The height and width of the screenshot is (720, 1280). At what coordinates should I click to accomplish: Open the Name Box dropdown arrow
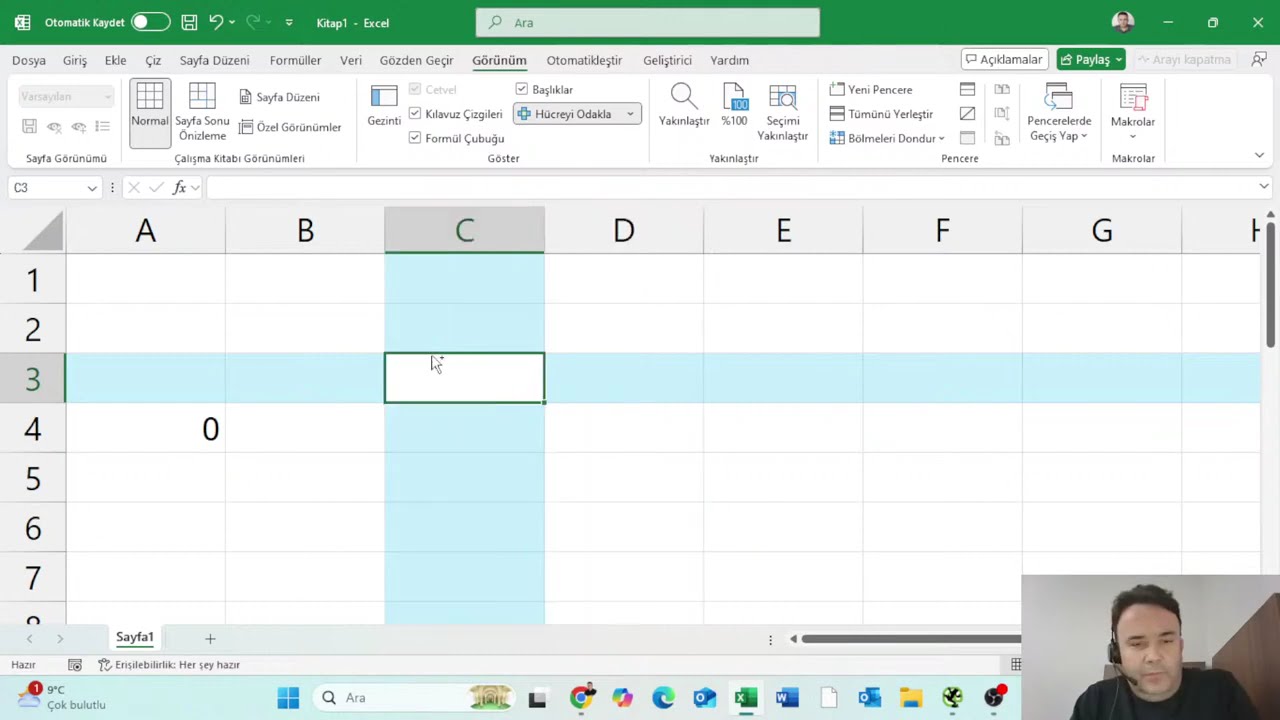[92, 188]
